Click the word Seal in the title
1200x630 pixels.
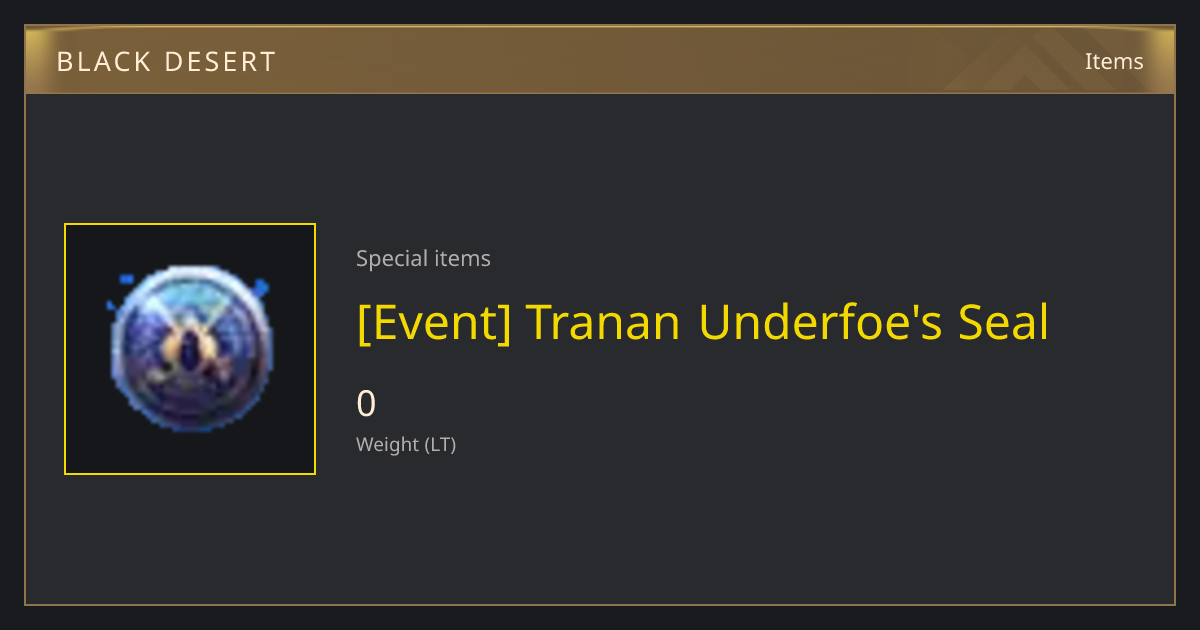point(1003,322)
